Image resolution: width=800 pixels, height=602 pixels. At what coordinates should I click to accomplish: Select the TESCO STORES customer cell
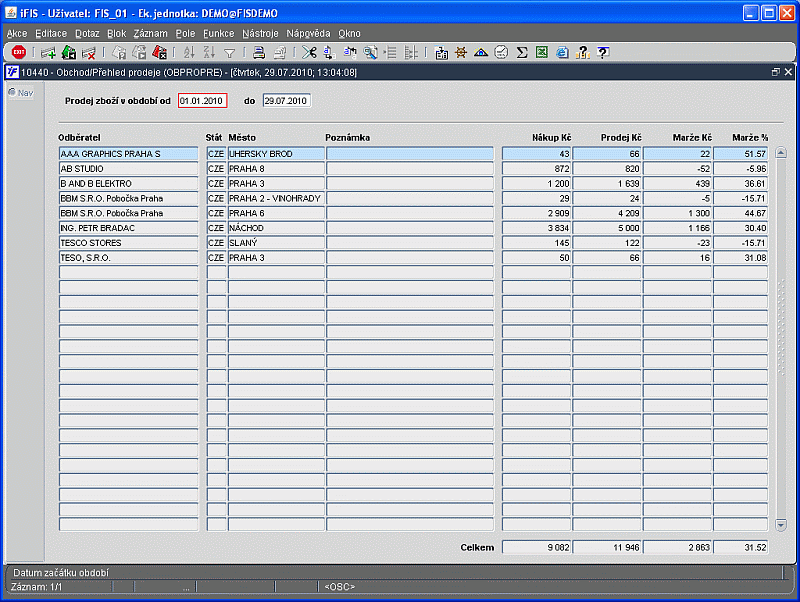pyautogui.click(x=129, y=243)
